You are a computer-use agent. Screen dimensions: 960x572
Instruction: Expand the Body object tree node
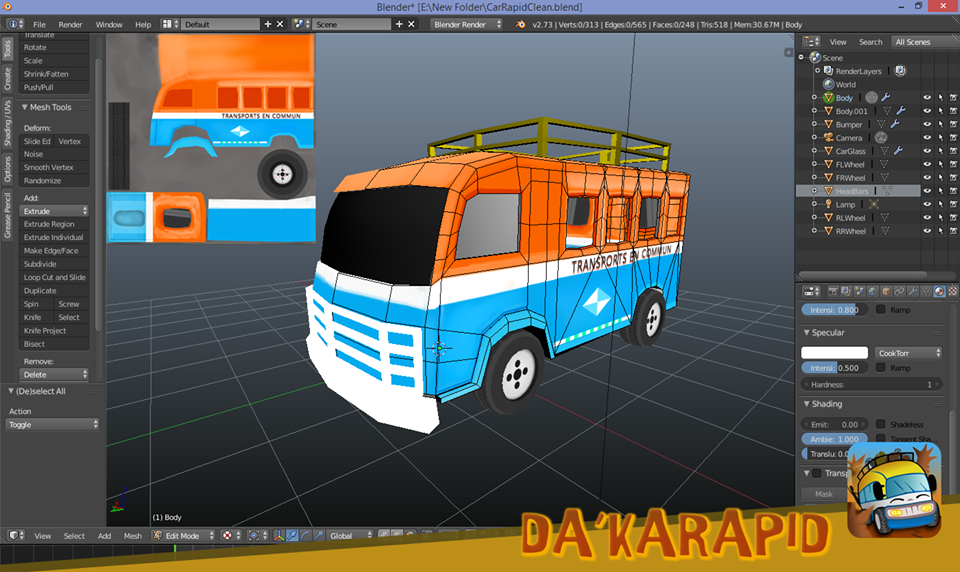pyautogui.click(x=814, y=97)
